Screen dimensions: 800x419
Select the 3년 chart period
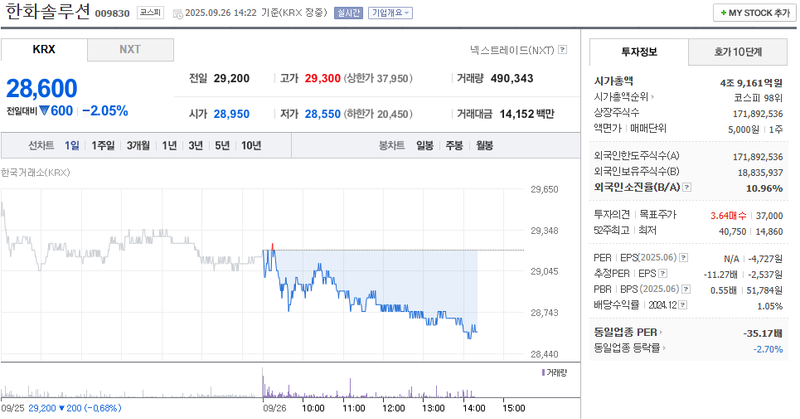[196, 145]
